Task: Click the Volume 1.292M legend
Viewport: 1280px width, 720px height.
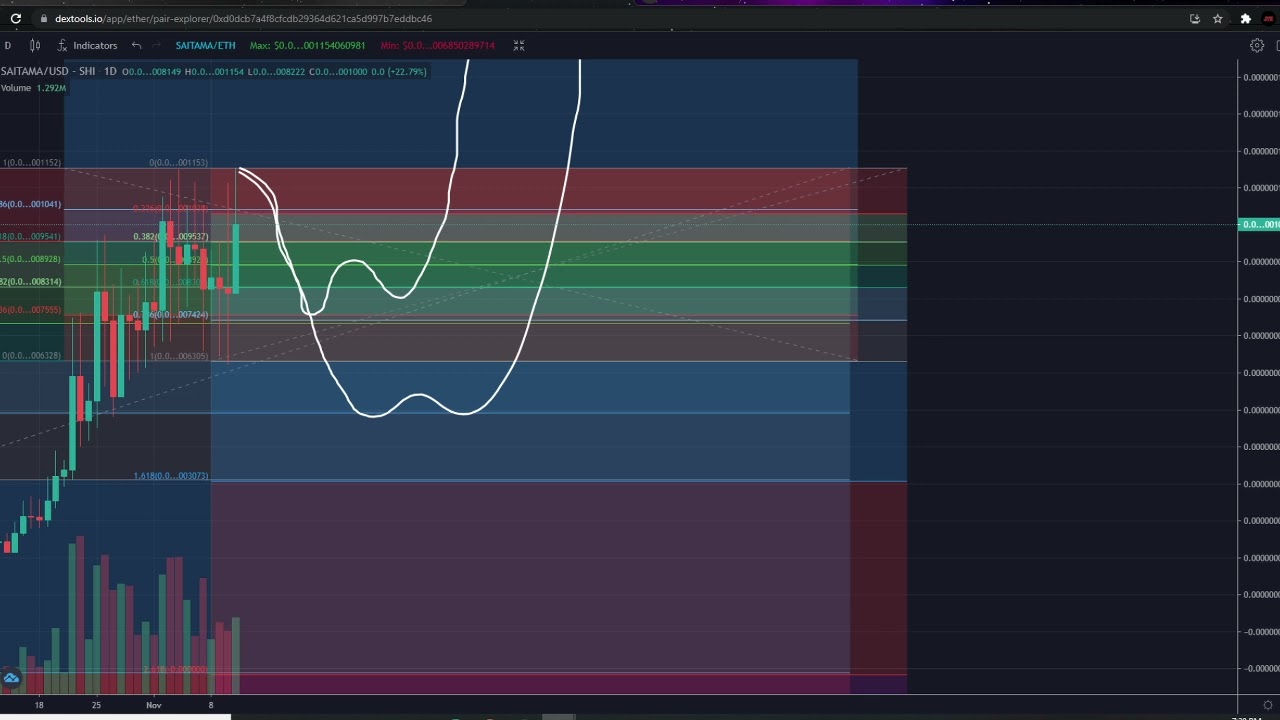Action: click(x=33, y=88)
